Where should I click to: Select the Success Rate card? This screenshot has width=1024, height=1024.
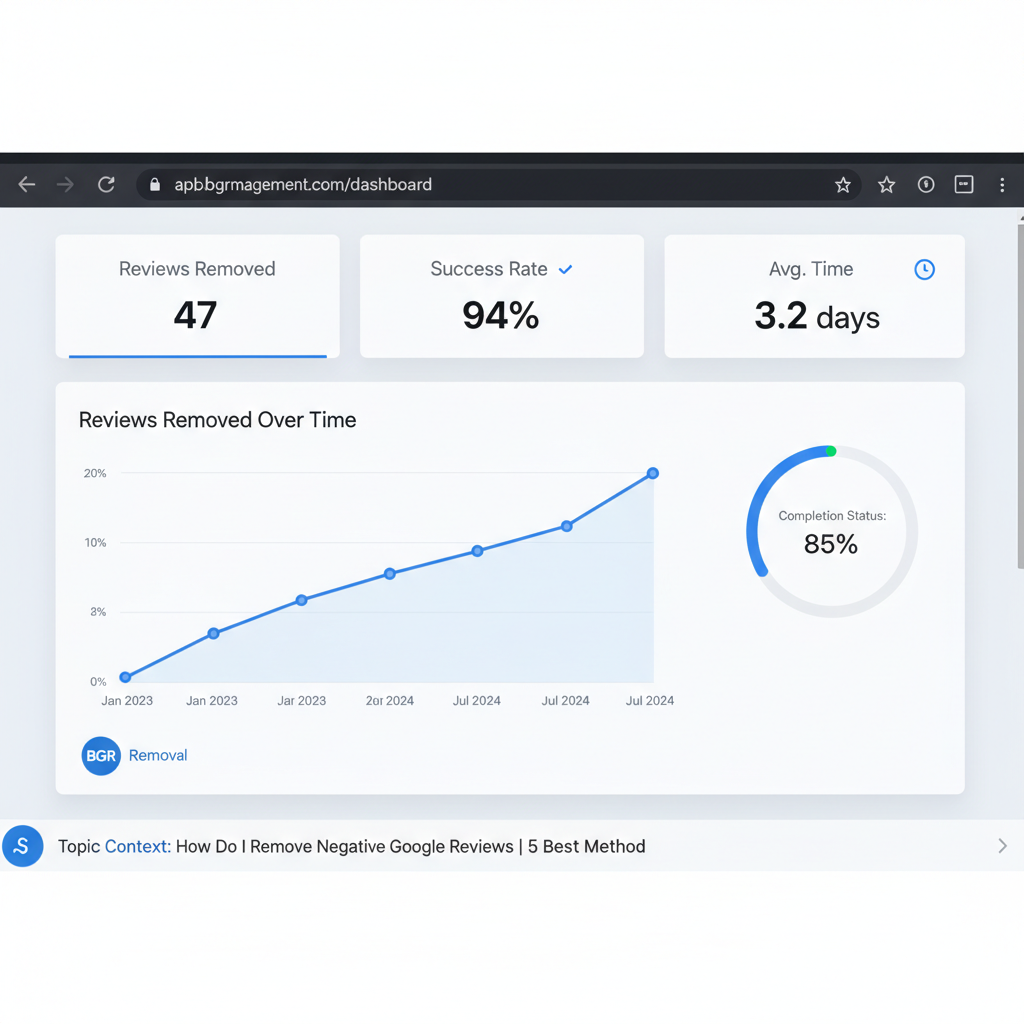(502, 296)
